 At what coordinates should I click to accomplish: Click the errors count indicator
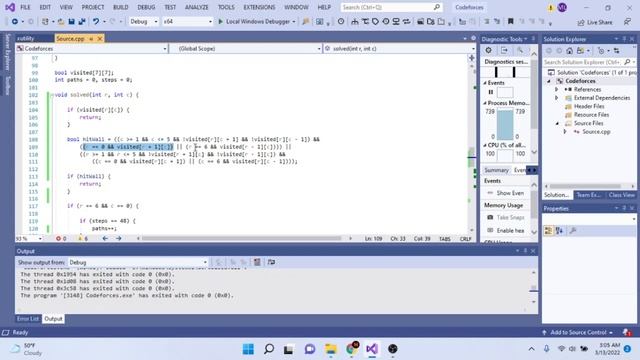click(61, 238)
